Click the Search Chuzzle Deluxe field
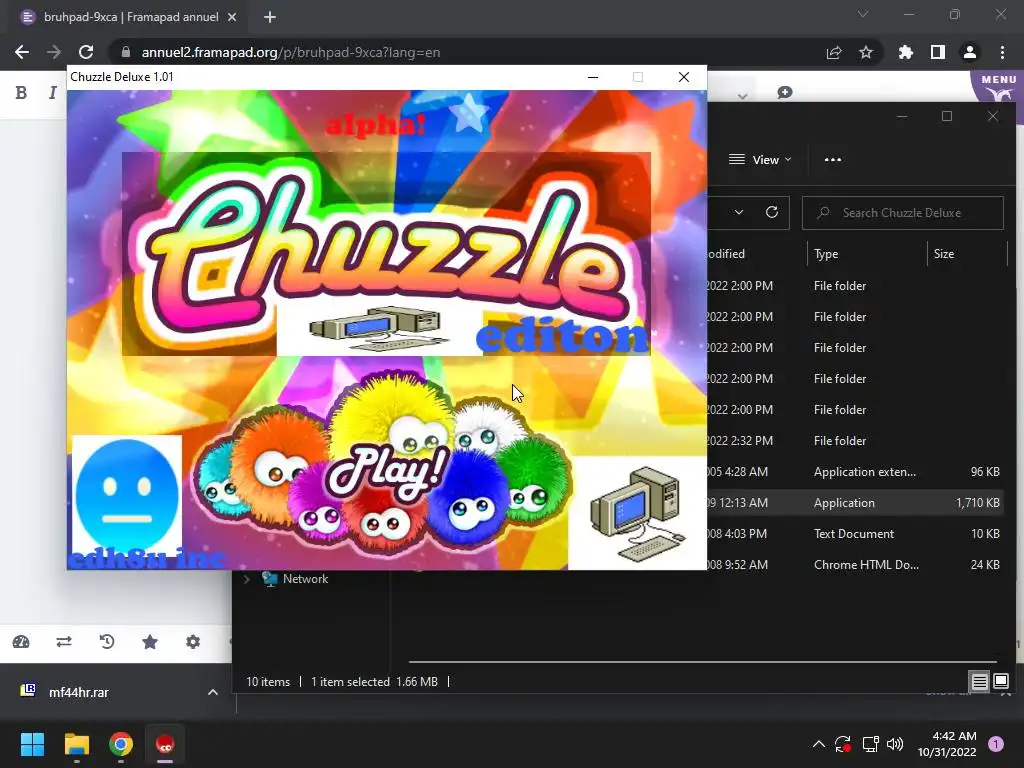The height and width of the screenshot is (768, 1024). tap(903, 213)
